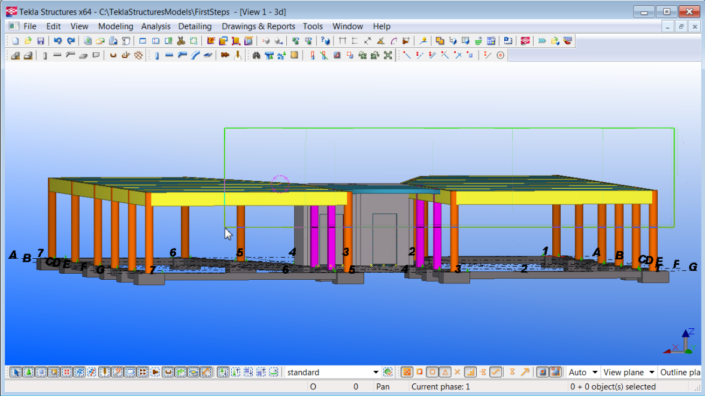Screen dimensions: 705x396
Task: Click the help question mark icon
Action: pos(325,41)
